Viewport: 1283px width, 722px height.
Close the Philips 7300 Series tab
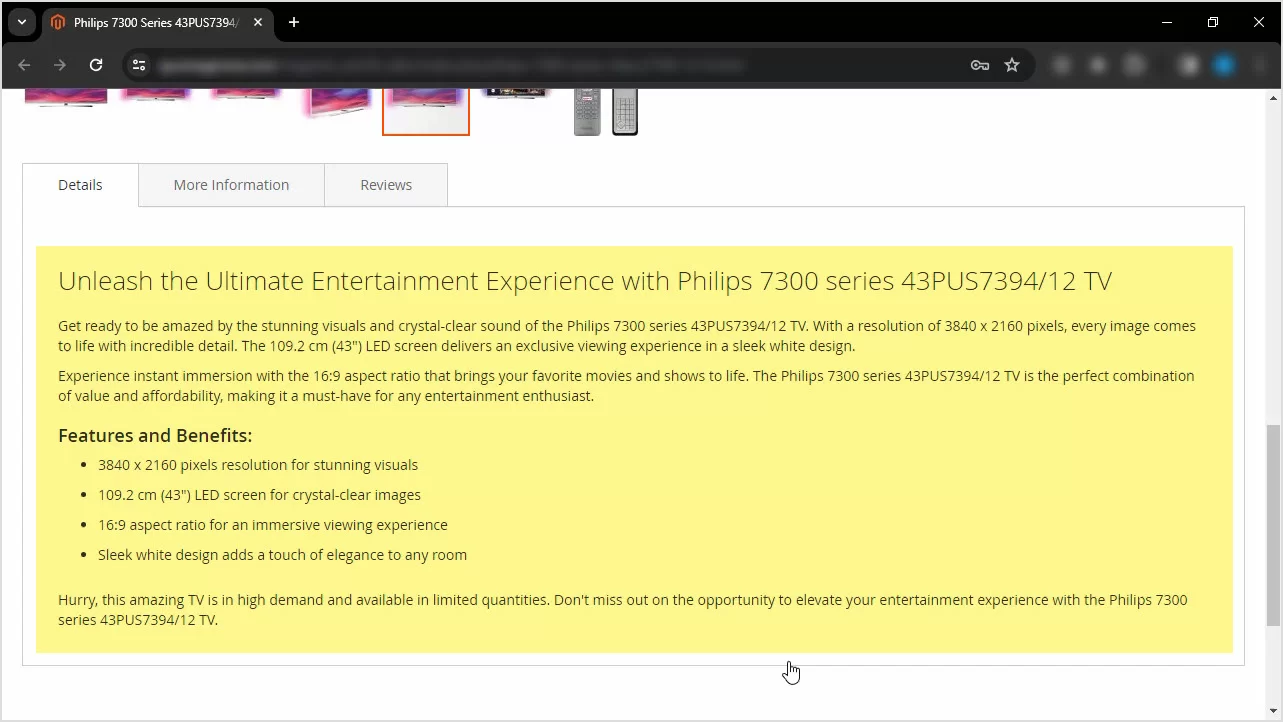click(258, 22)
